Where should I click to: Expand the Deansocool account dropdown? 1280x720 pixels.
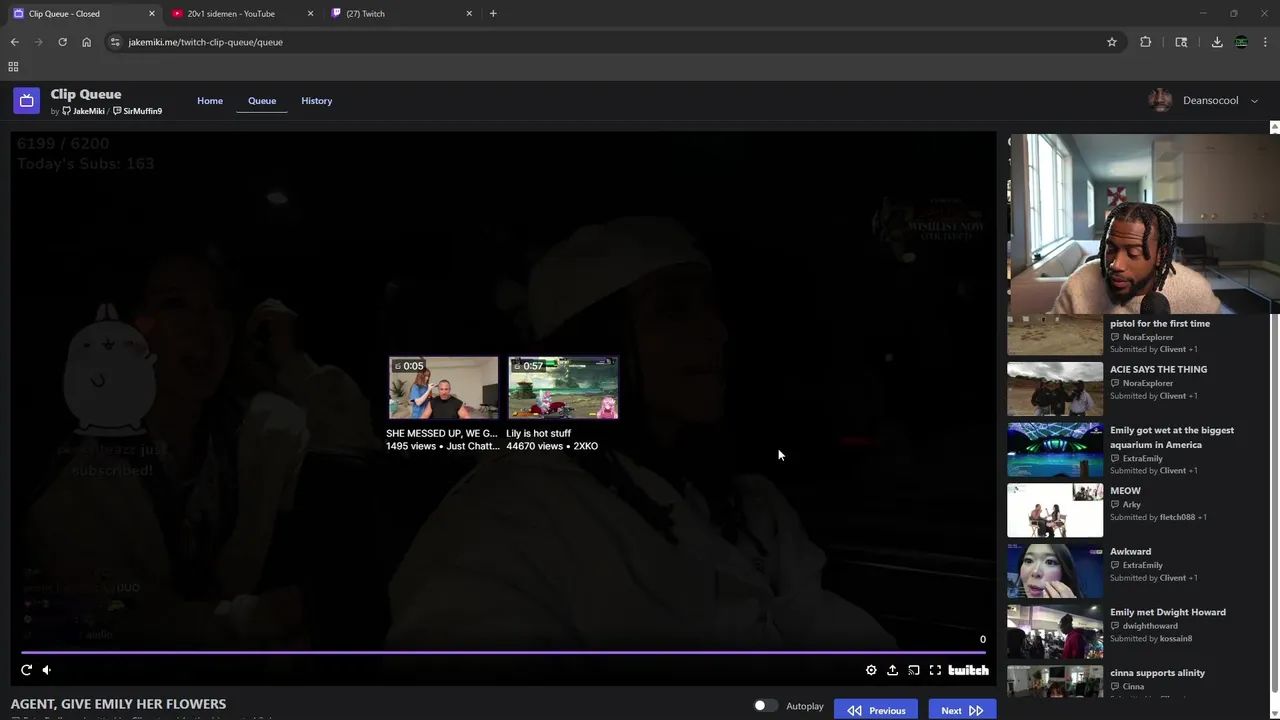click(1255, 101)
